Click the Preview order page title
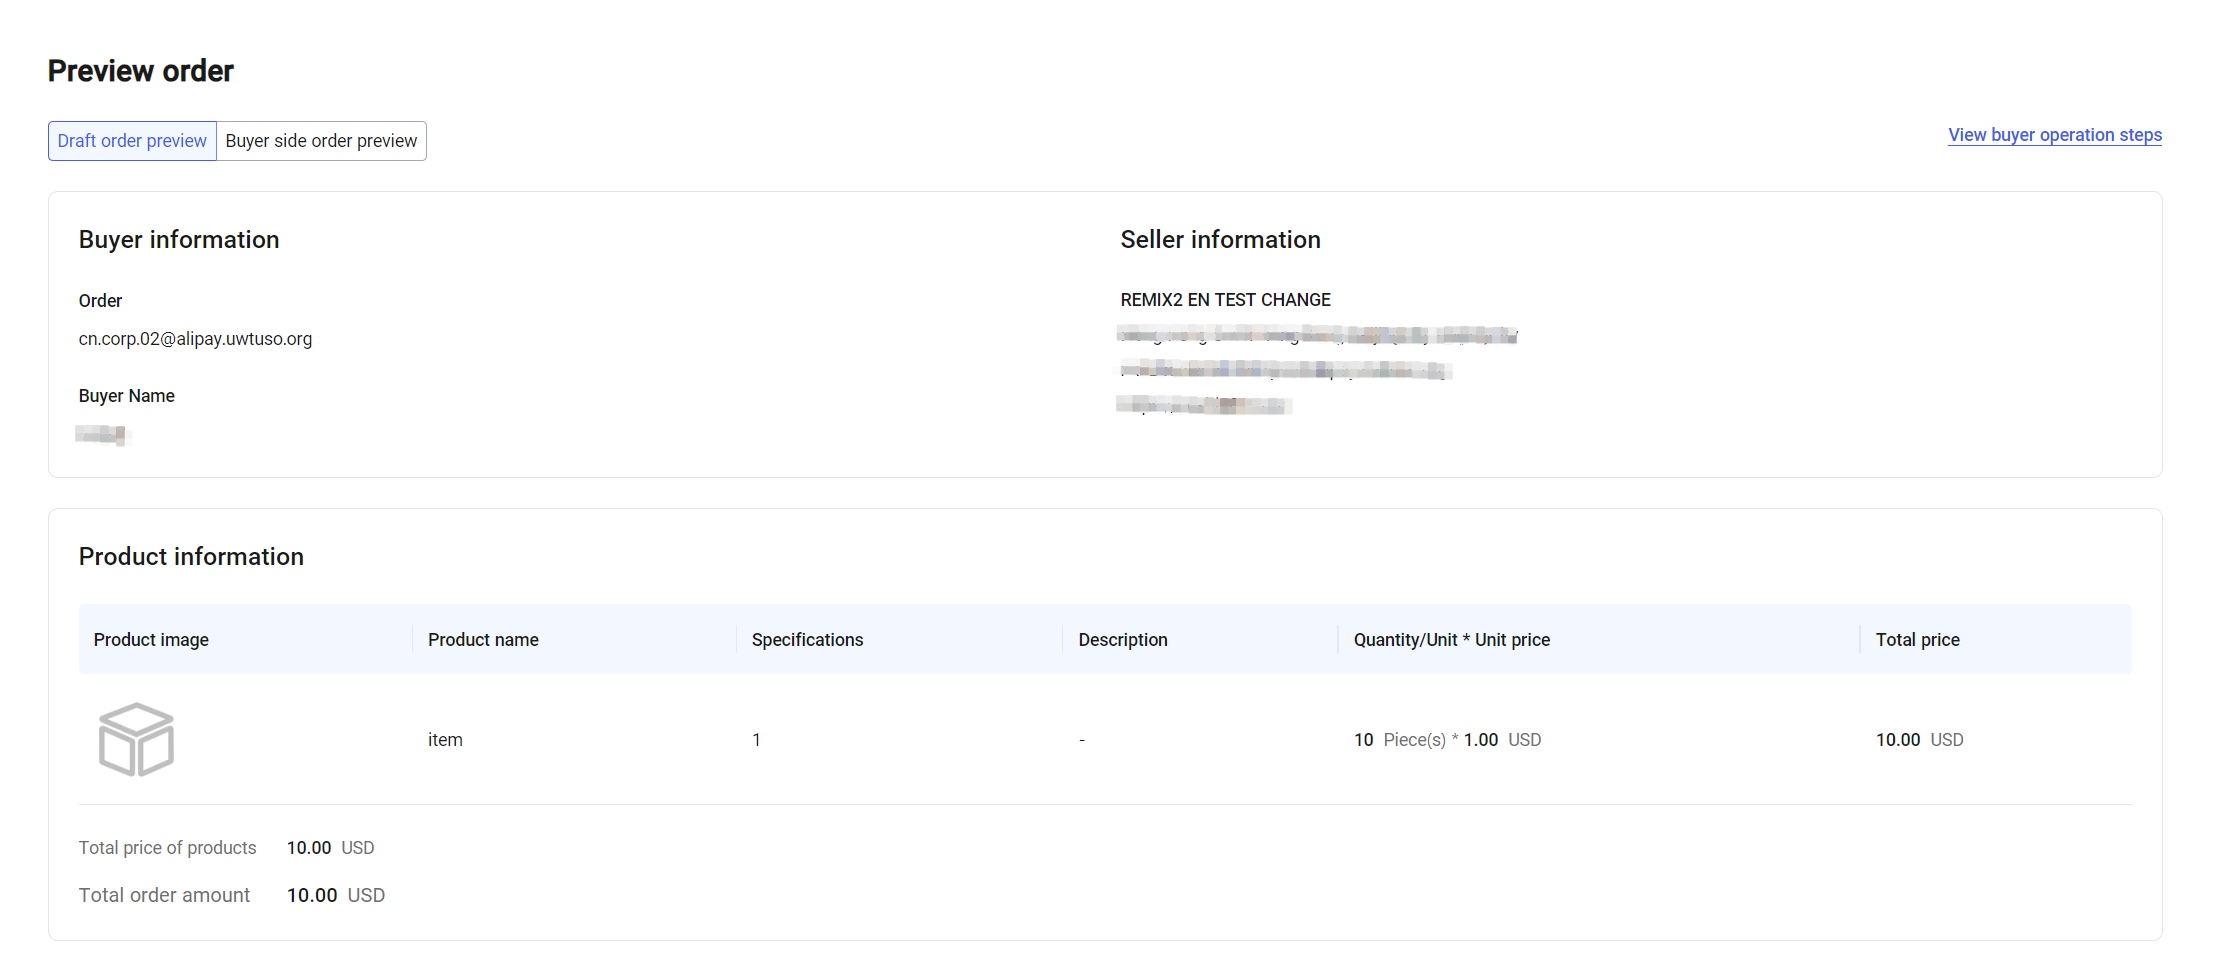Image resolution: width=2221 pixels, height=961 pixels. [x=140, y=70]
